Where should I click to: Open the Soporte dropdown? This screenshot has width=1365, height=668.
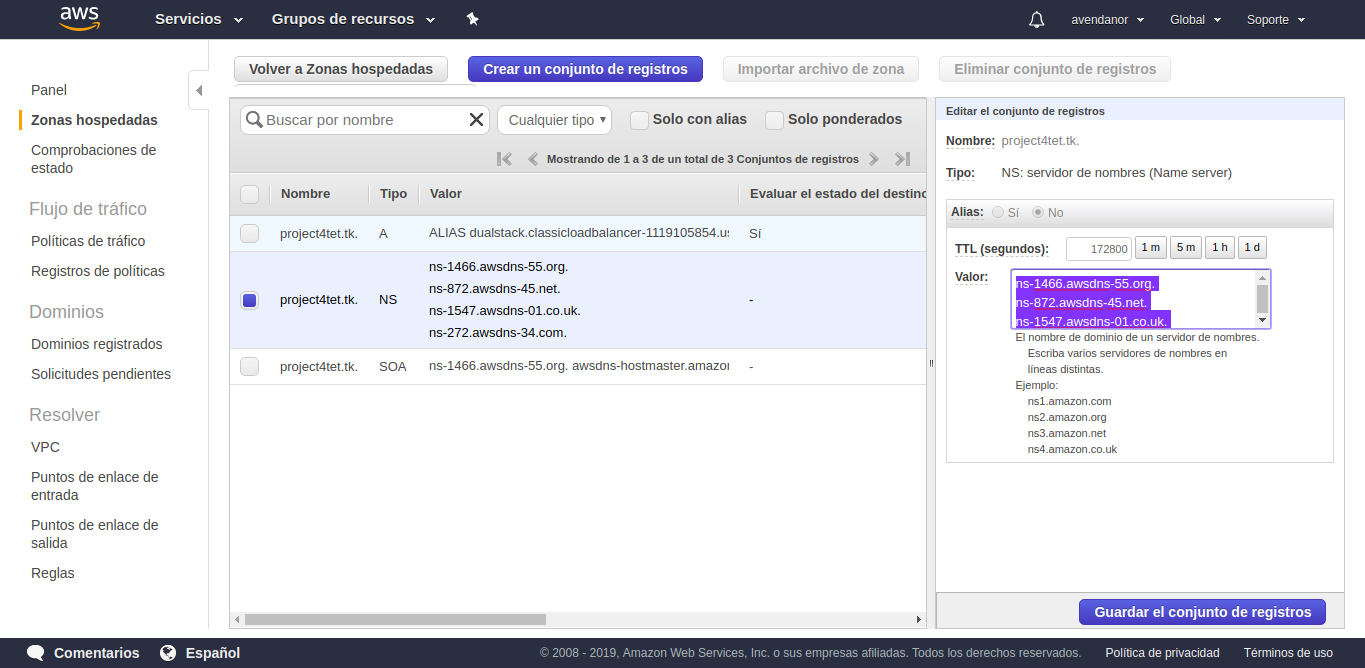(1276, 20)
